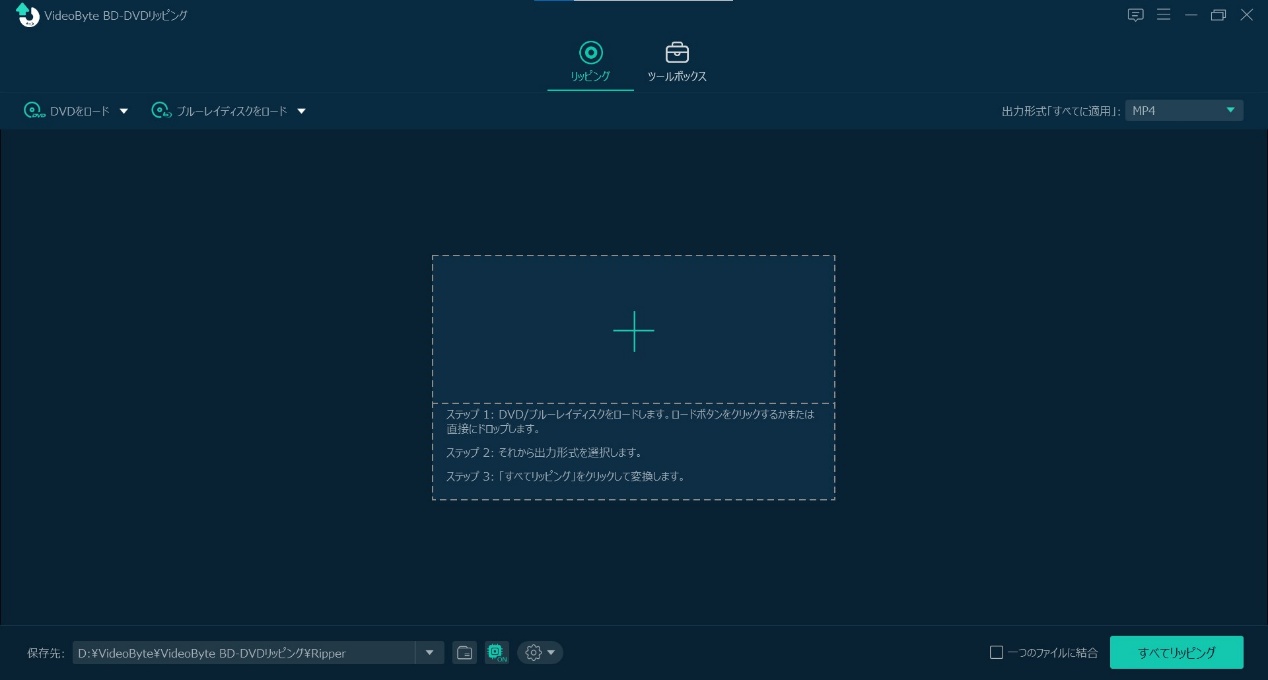The width and height of the screenshot is (1268, 680).
Task: Click the すべてリッピング button
Action: [1177, 653]
